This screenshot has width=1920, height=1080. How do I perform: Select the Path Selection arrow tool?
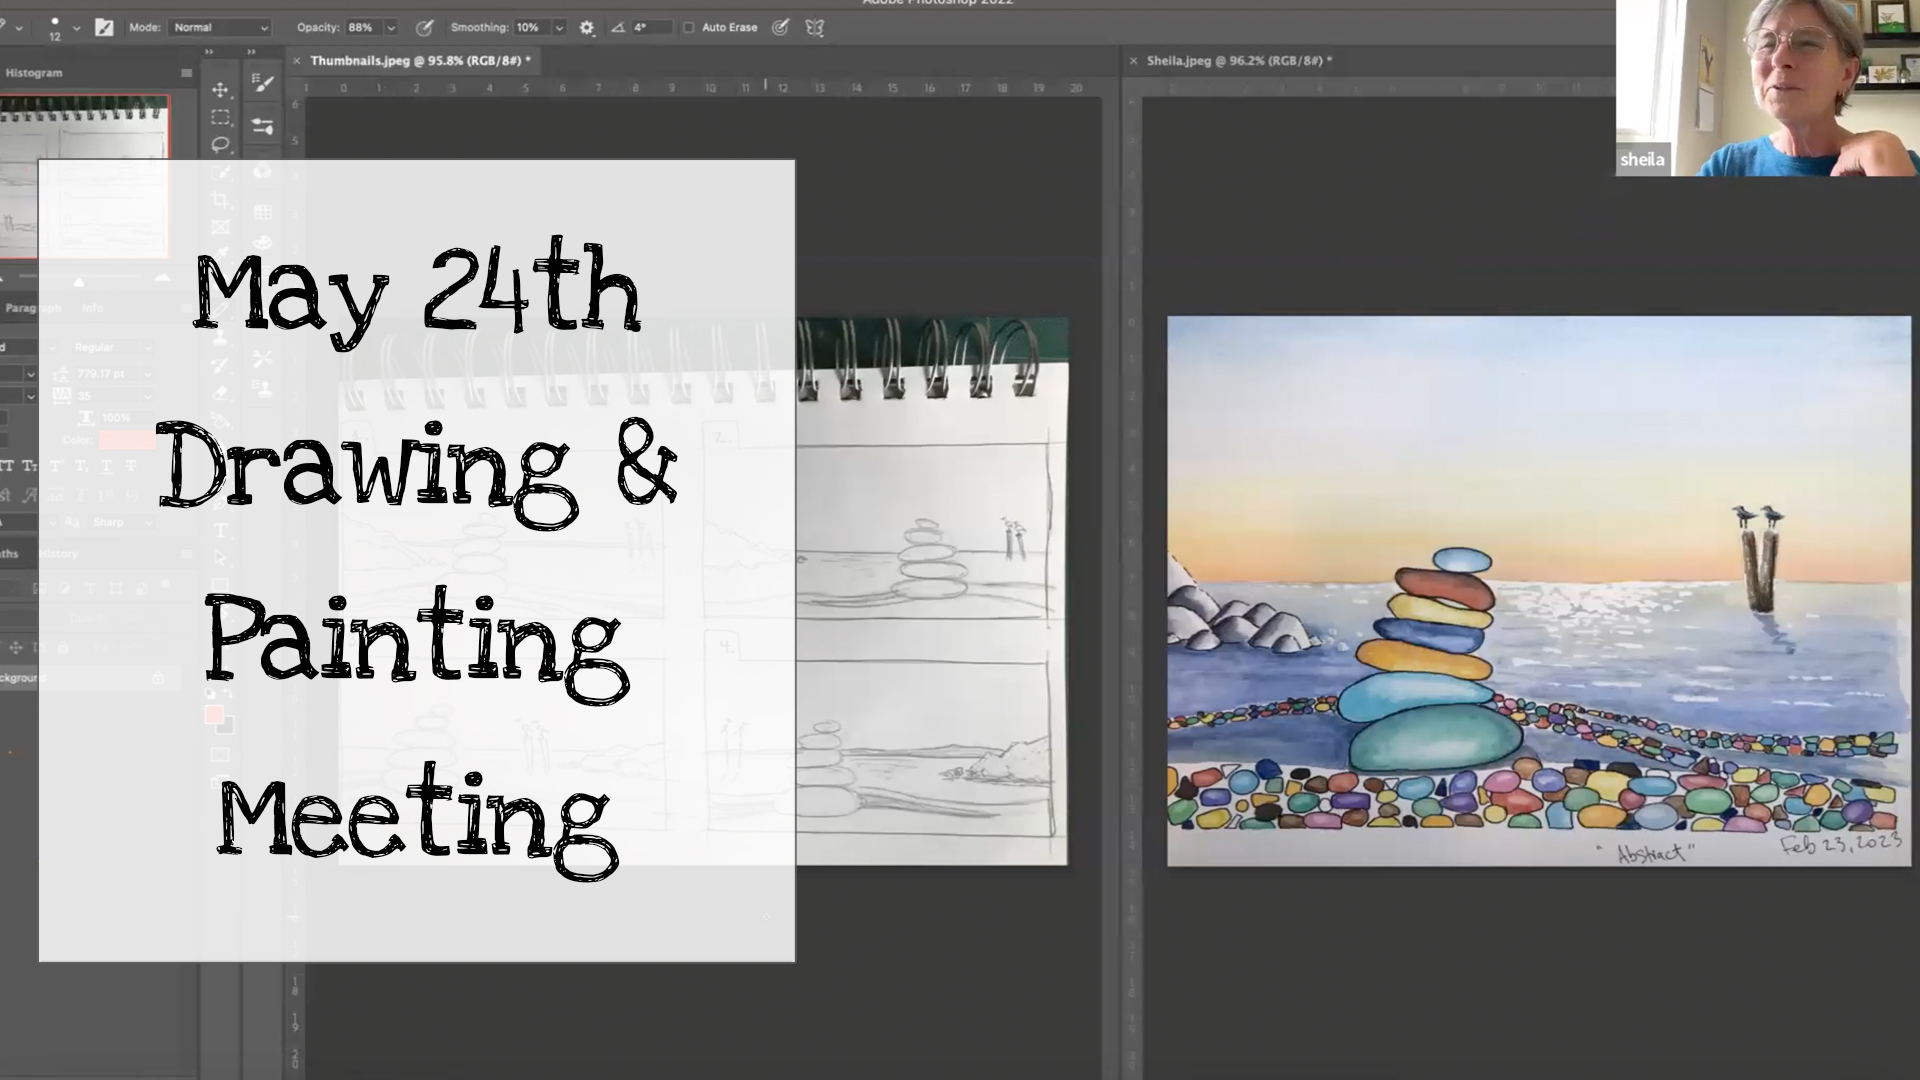(x=220, y=558)
